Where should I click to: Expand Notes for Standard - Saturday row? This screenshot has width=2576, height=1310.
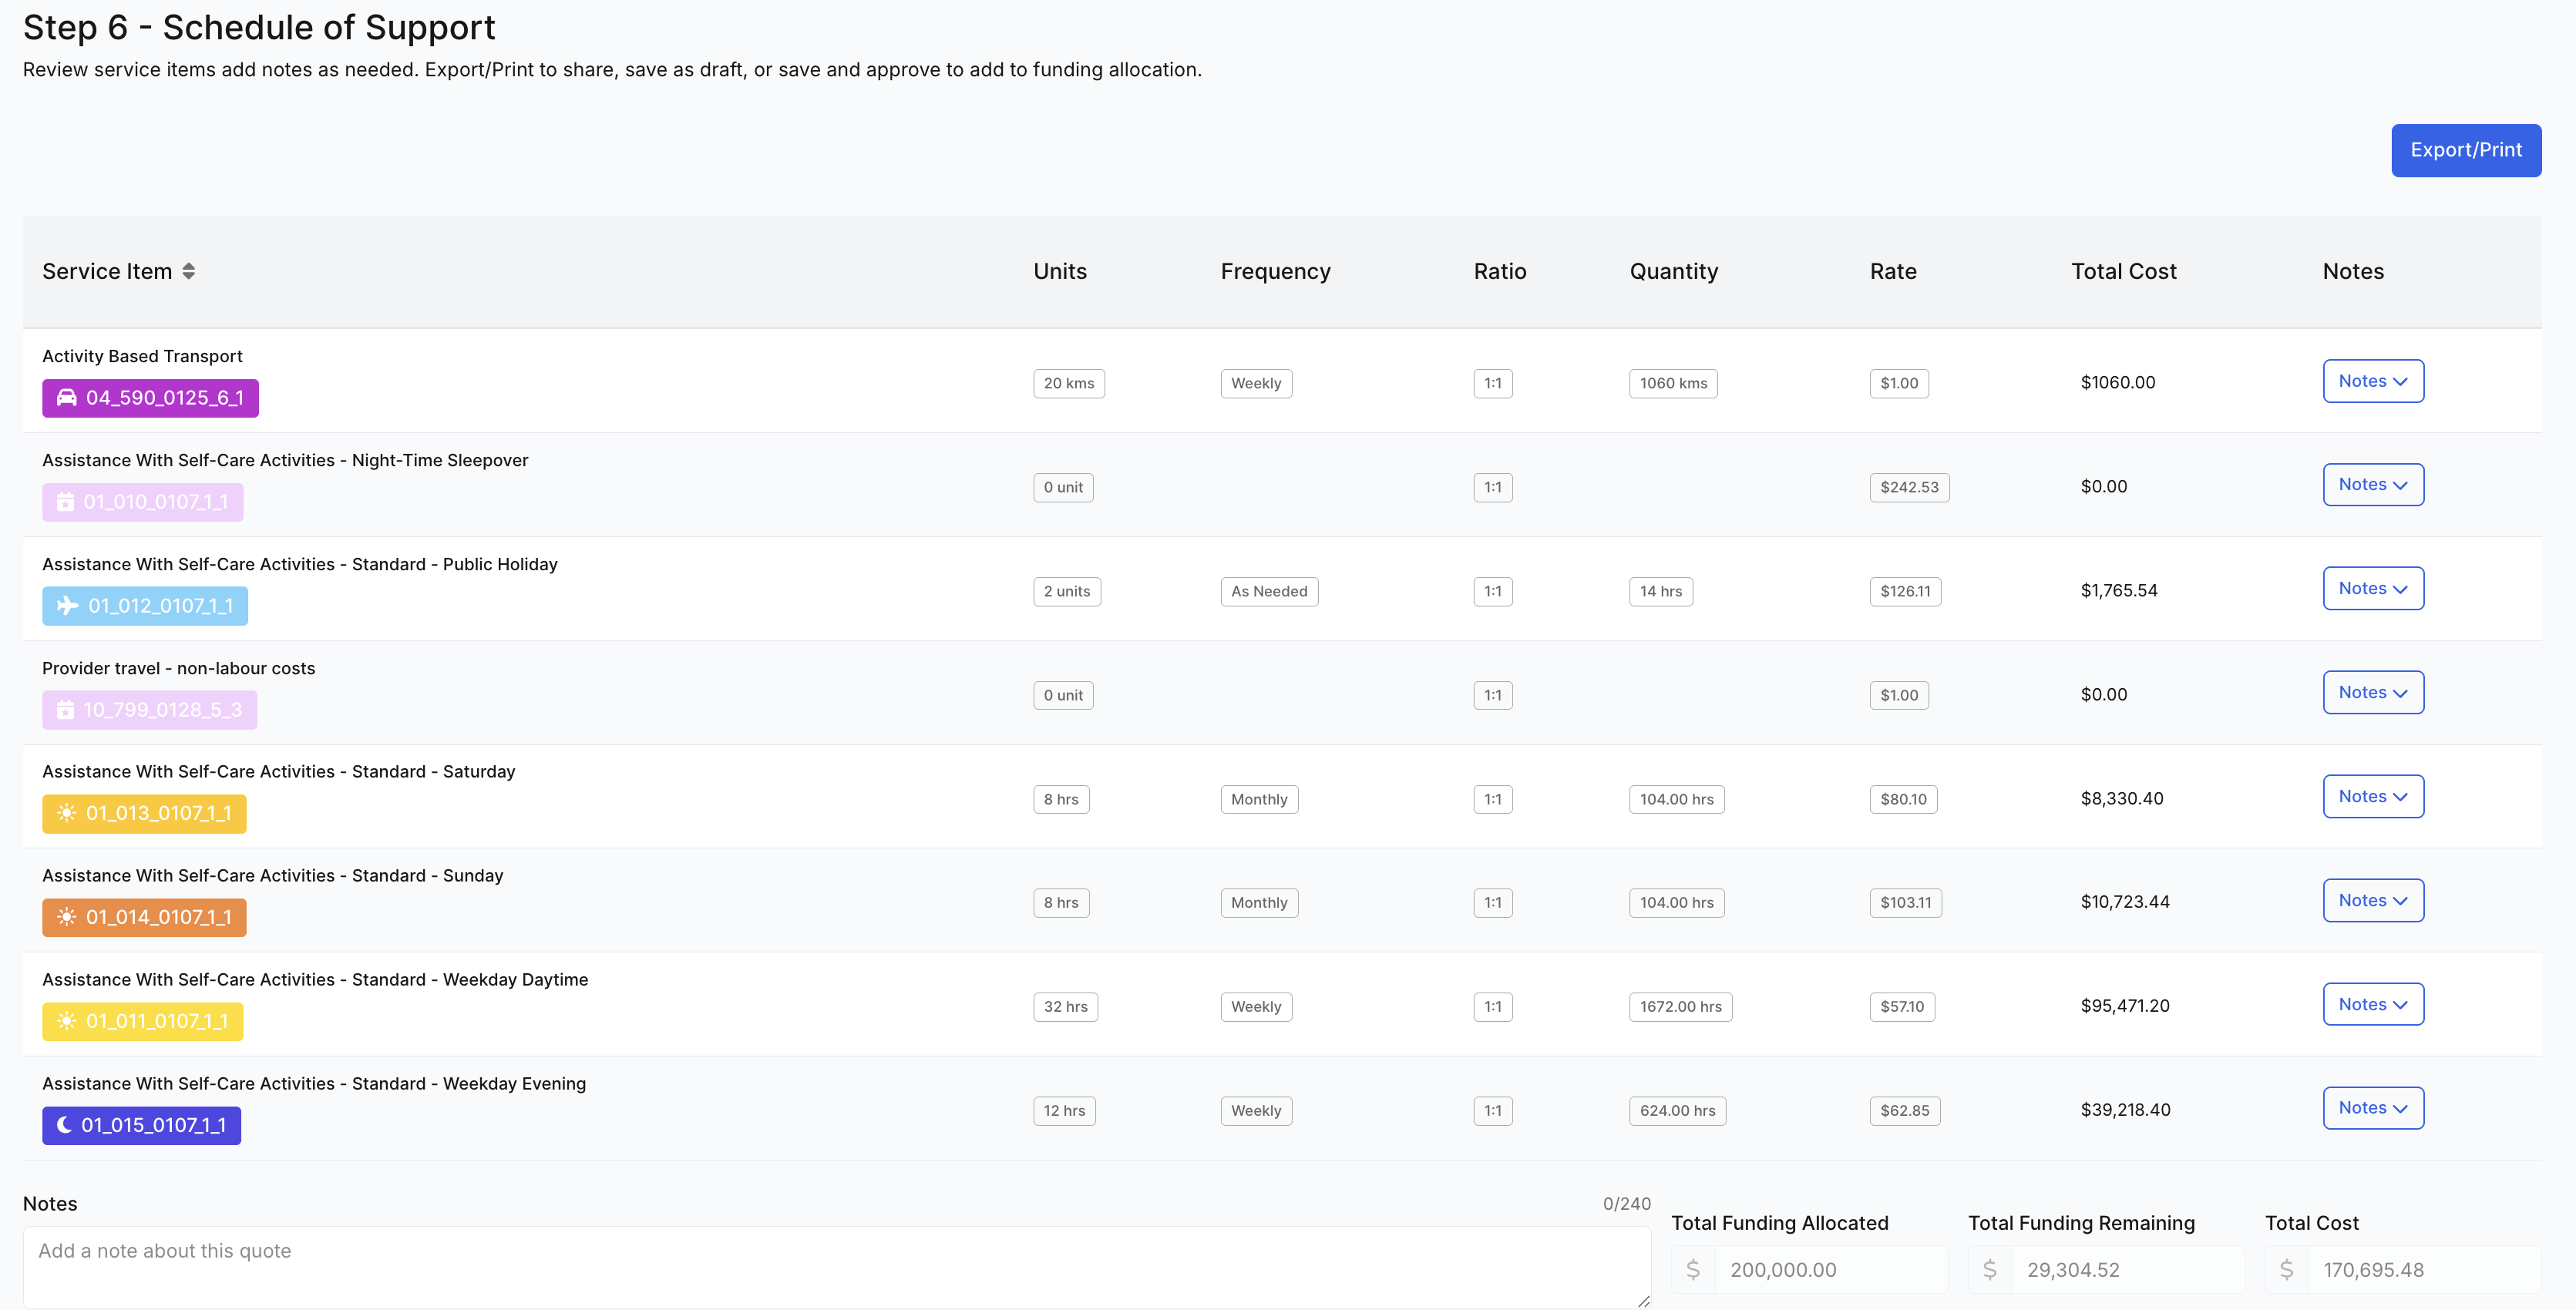click(x=2373, y=796)
